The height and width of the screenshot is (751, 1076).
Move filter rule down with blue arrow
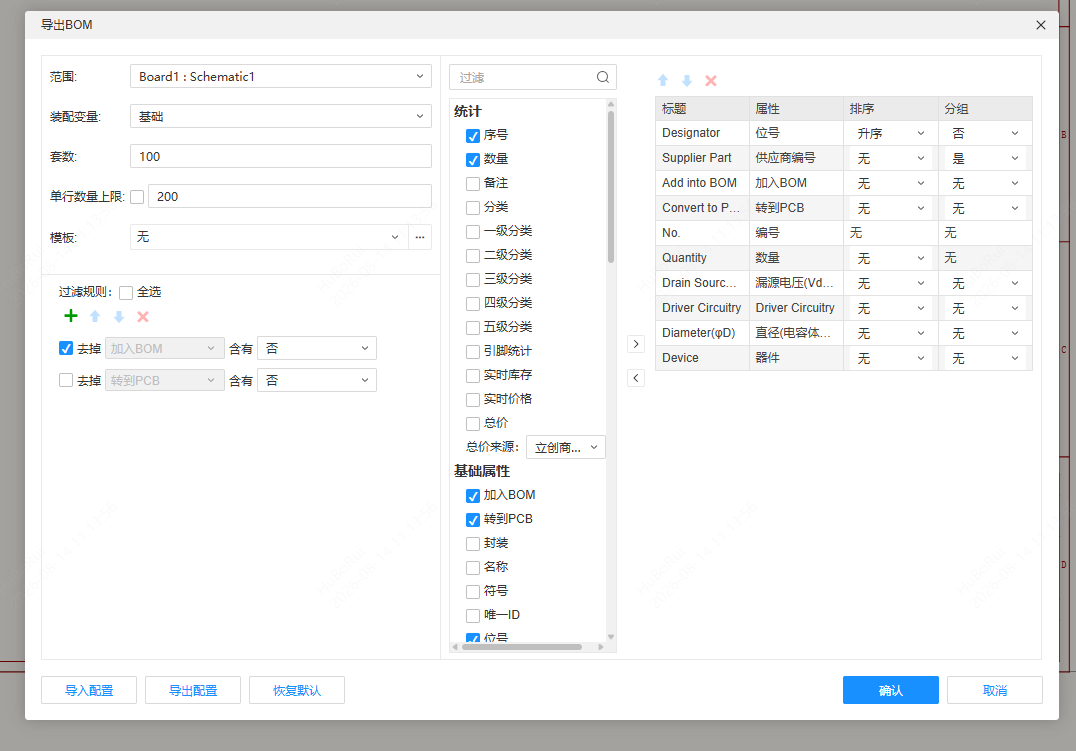[119, 316]
